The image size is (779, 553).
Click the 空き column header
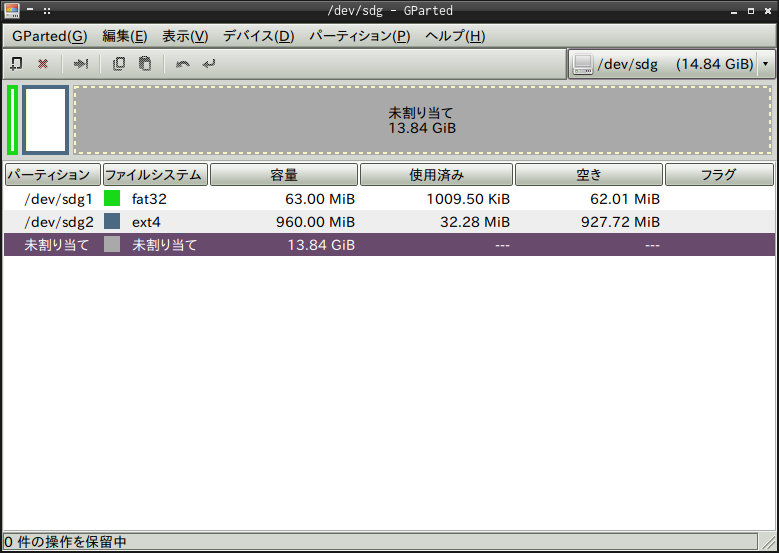pos(589,175)
